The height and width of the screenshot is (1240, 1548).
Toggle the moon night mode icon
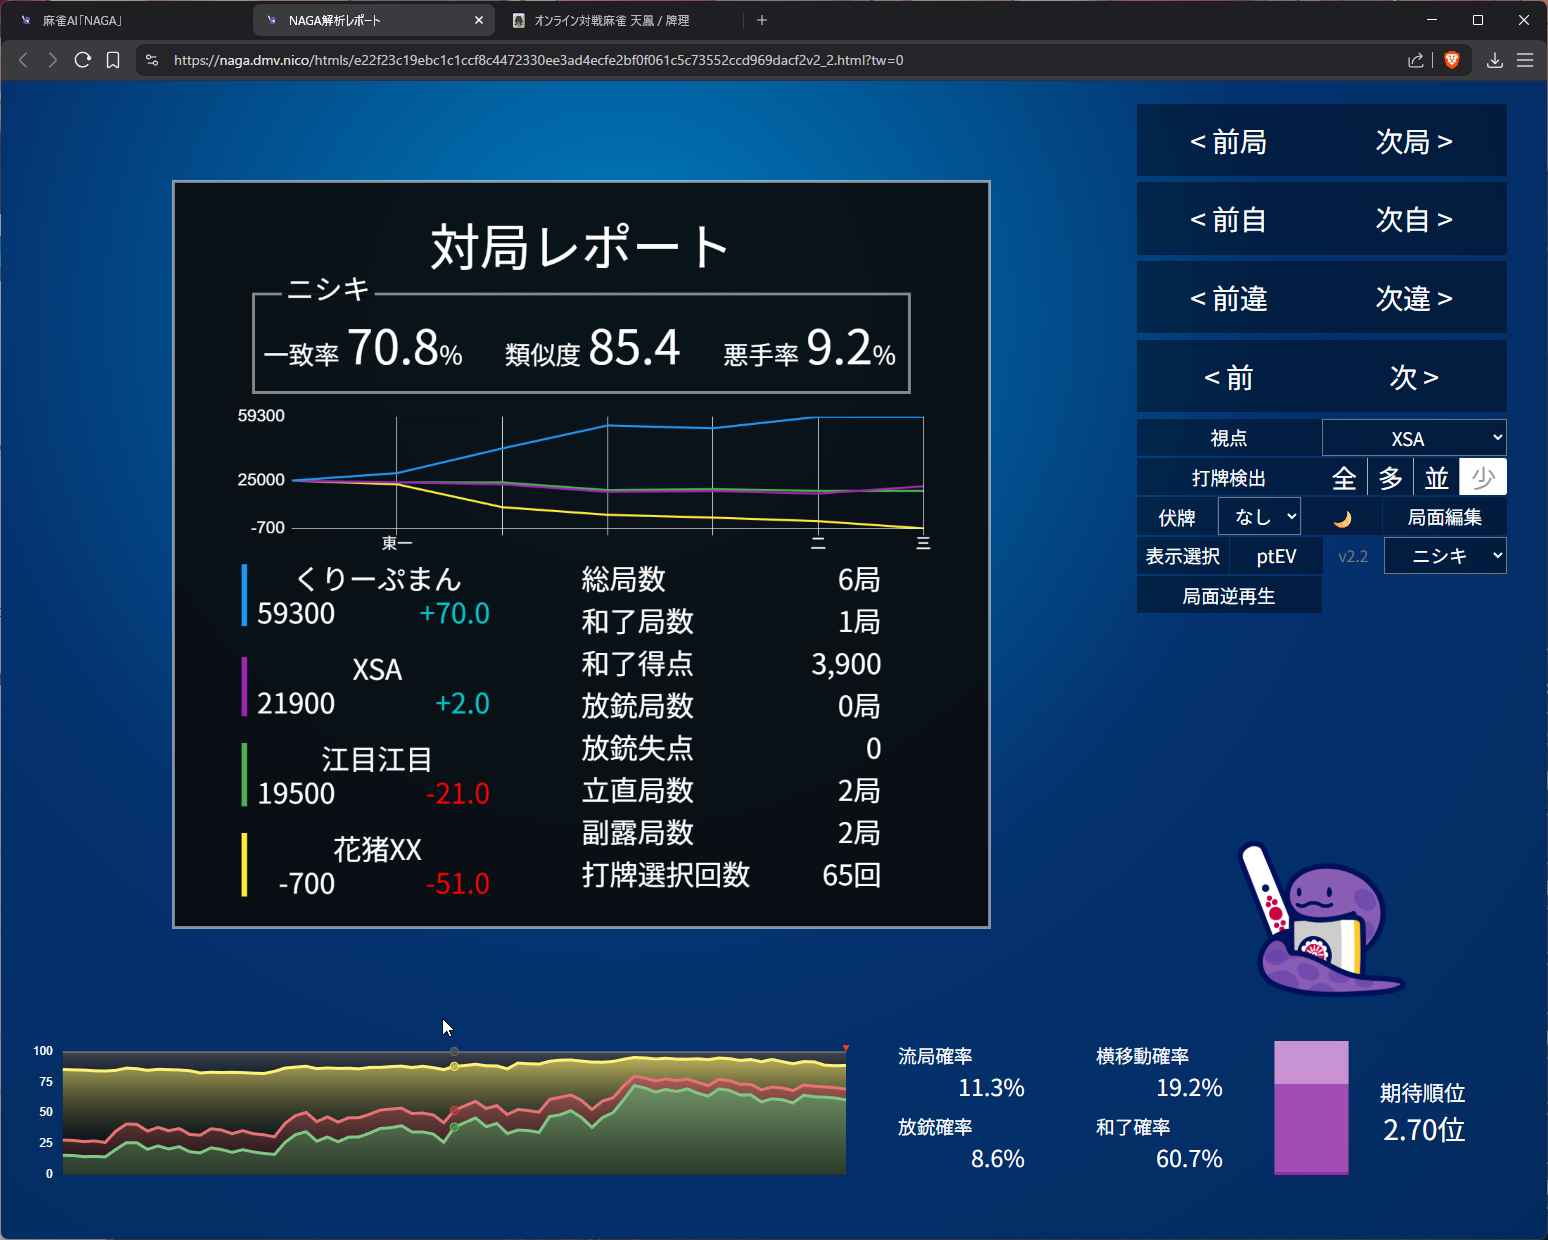1342,518
